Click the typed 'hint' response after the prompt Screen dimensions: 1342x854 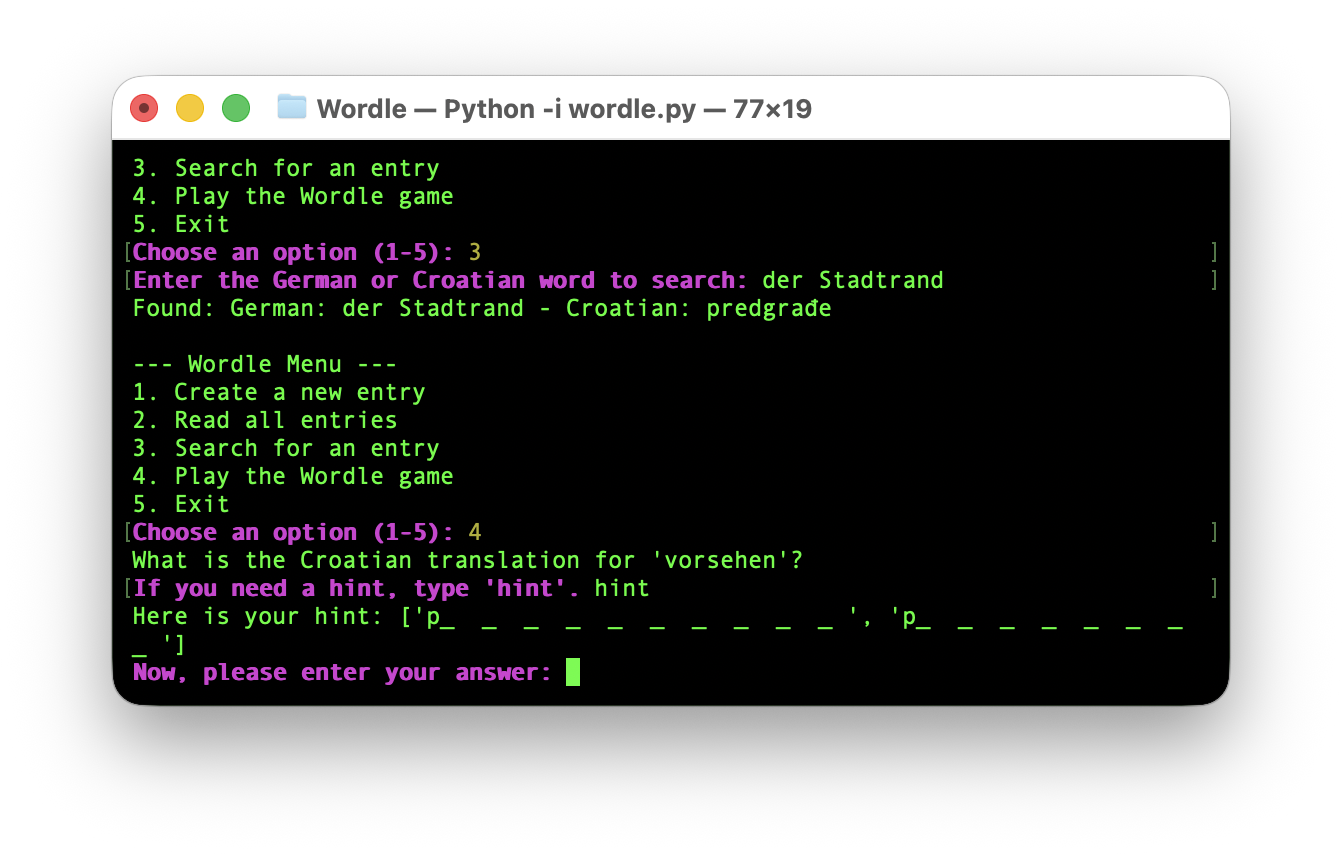(x=622, y=588)
